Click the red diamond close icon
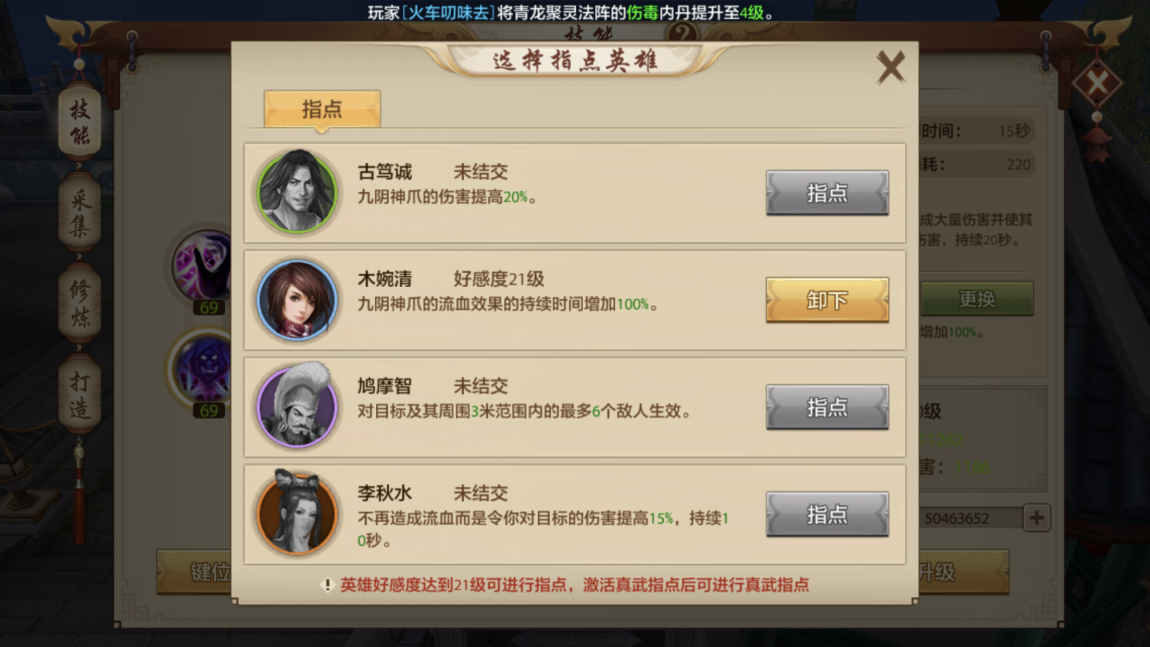 pyautogui.click(x=1096, y=83)
